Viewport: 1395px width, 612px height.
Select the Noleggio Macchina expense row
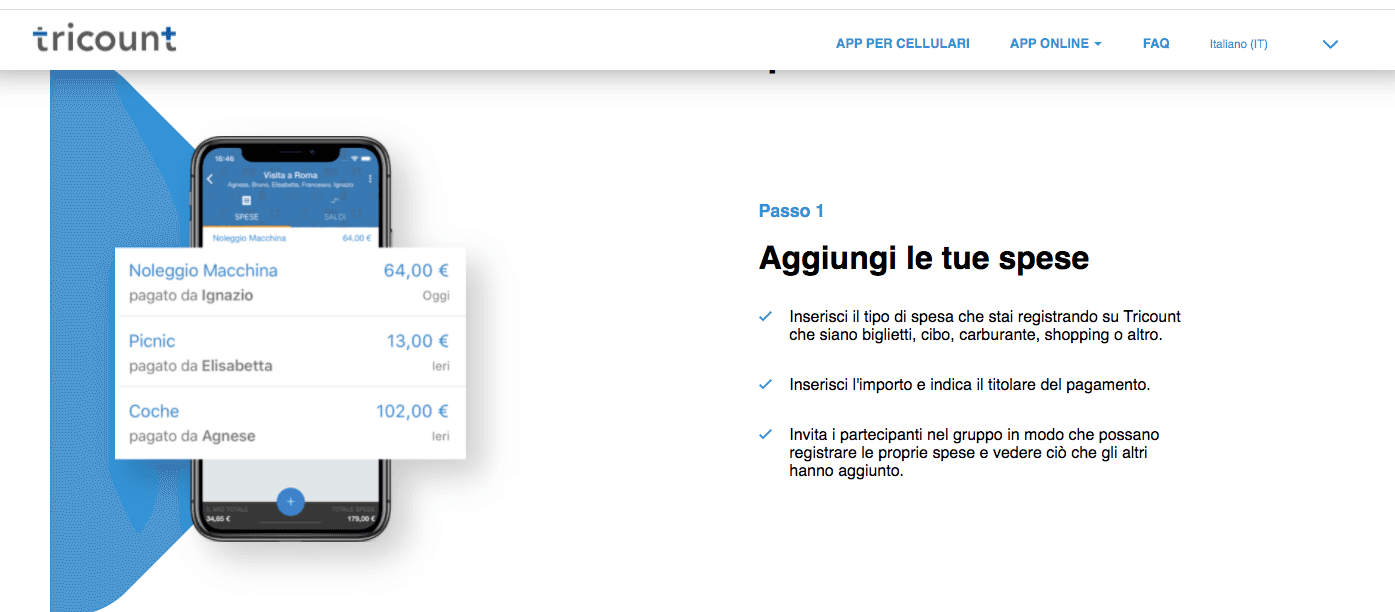pyautogui.click(x=290, y=282)
